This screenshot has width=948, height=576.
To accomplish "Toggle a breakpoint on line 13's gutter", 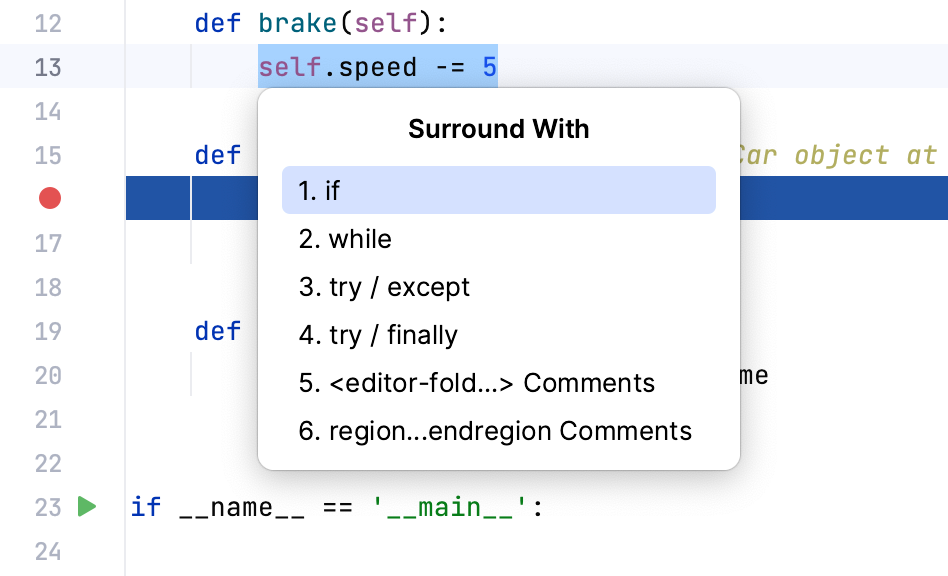I will (49, 67).
